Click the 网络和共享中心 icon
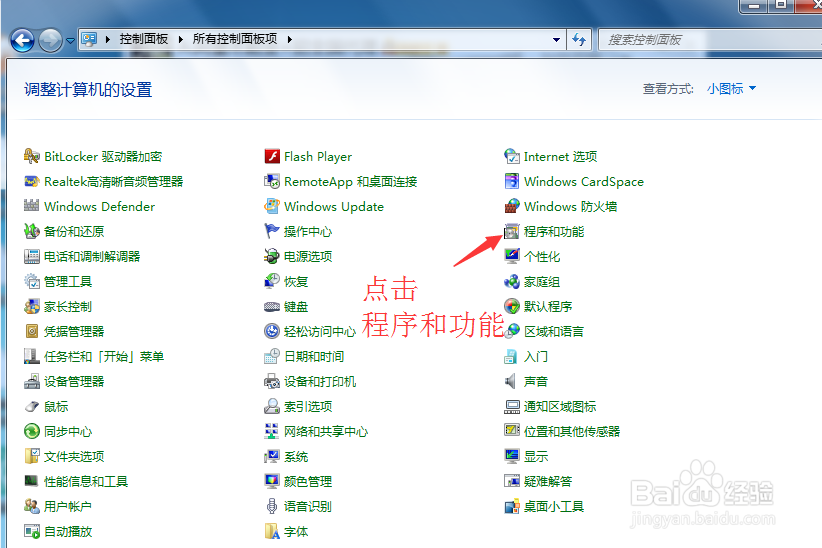Image resolution: width=822 pixels, height=548 pixels. click(272, 432)
